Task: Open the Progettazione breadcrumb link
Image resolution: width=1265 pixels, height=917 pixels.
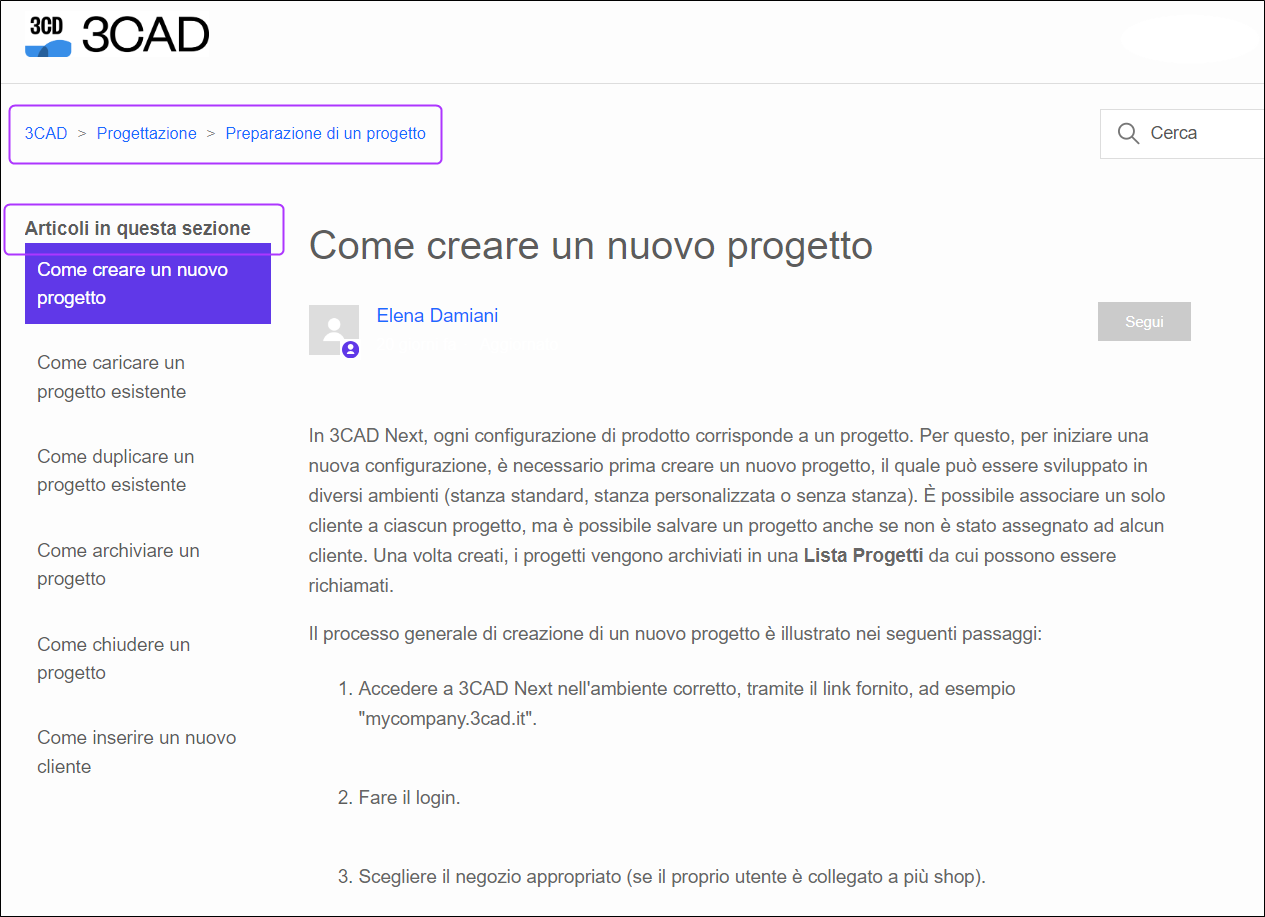Action: tap(147, 133)
